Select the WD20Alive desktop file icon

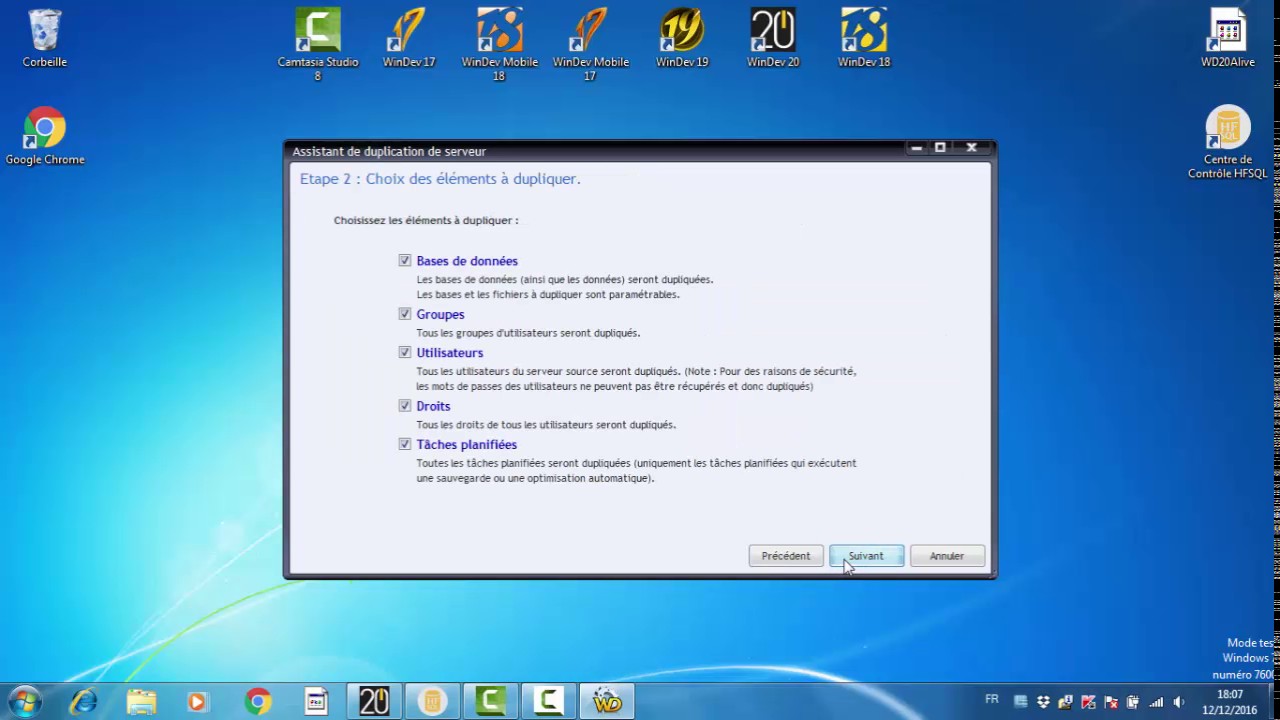click(1228, 38)
